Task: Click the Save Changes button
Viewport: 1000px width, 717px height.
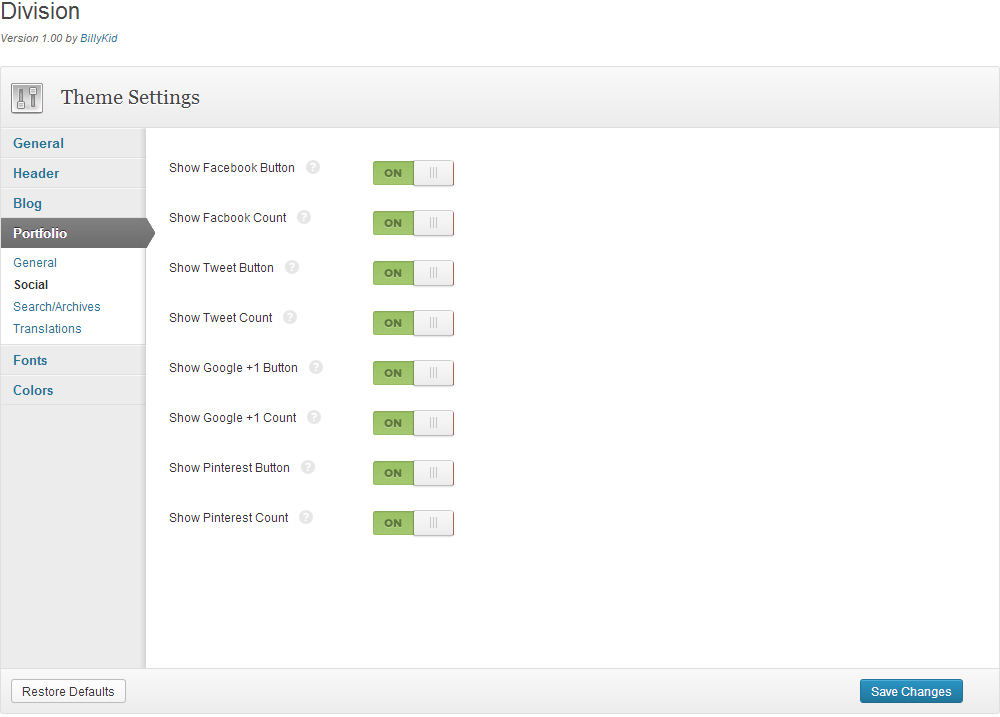Action: coord(911,691)
